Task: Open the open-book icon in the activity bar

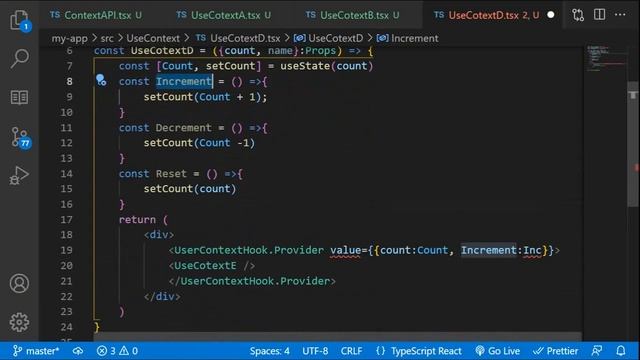Action: [x=19, y=98]
